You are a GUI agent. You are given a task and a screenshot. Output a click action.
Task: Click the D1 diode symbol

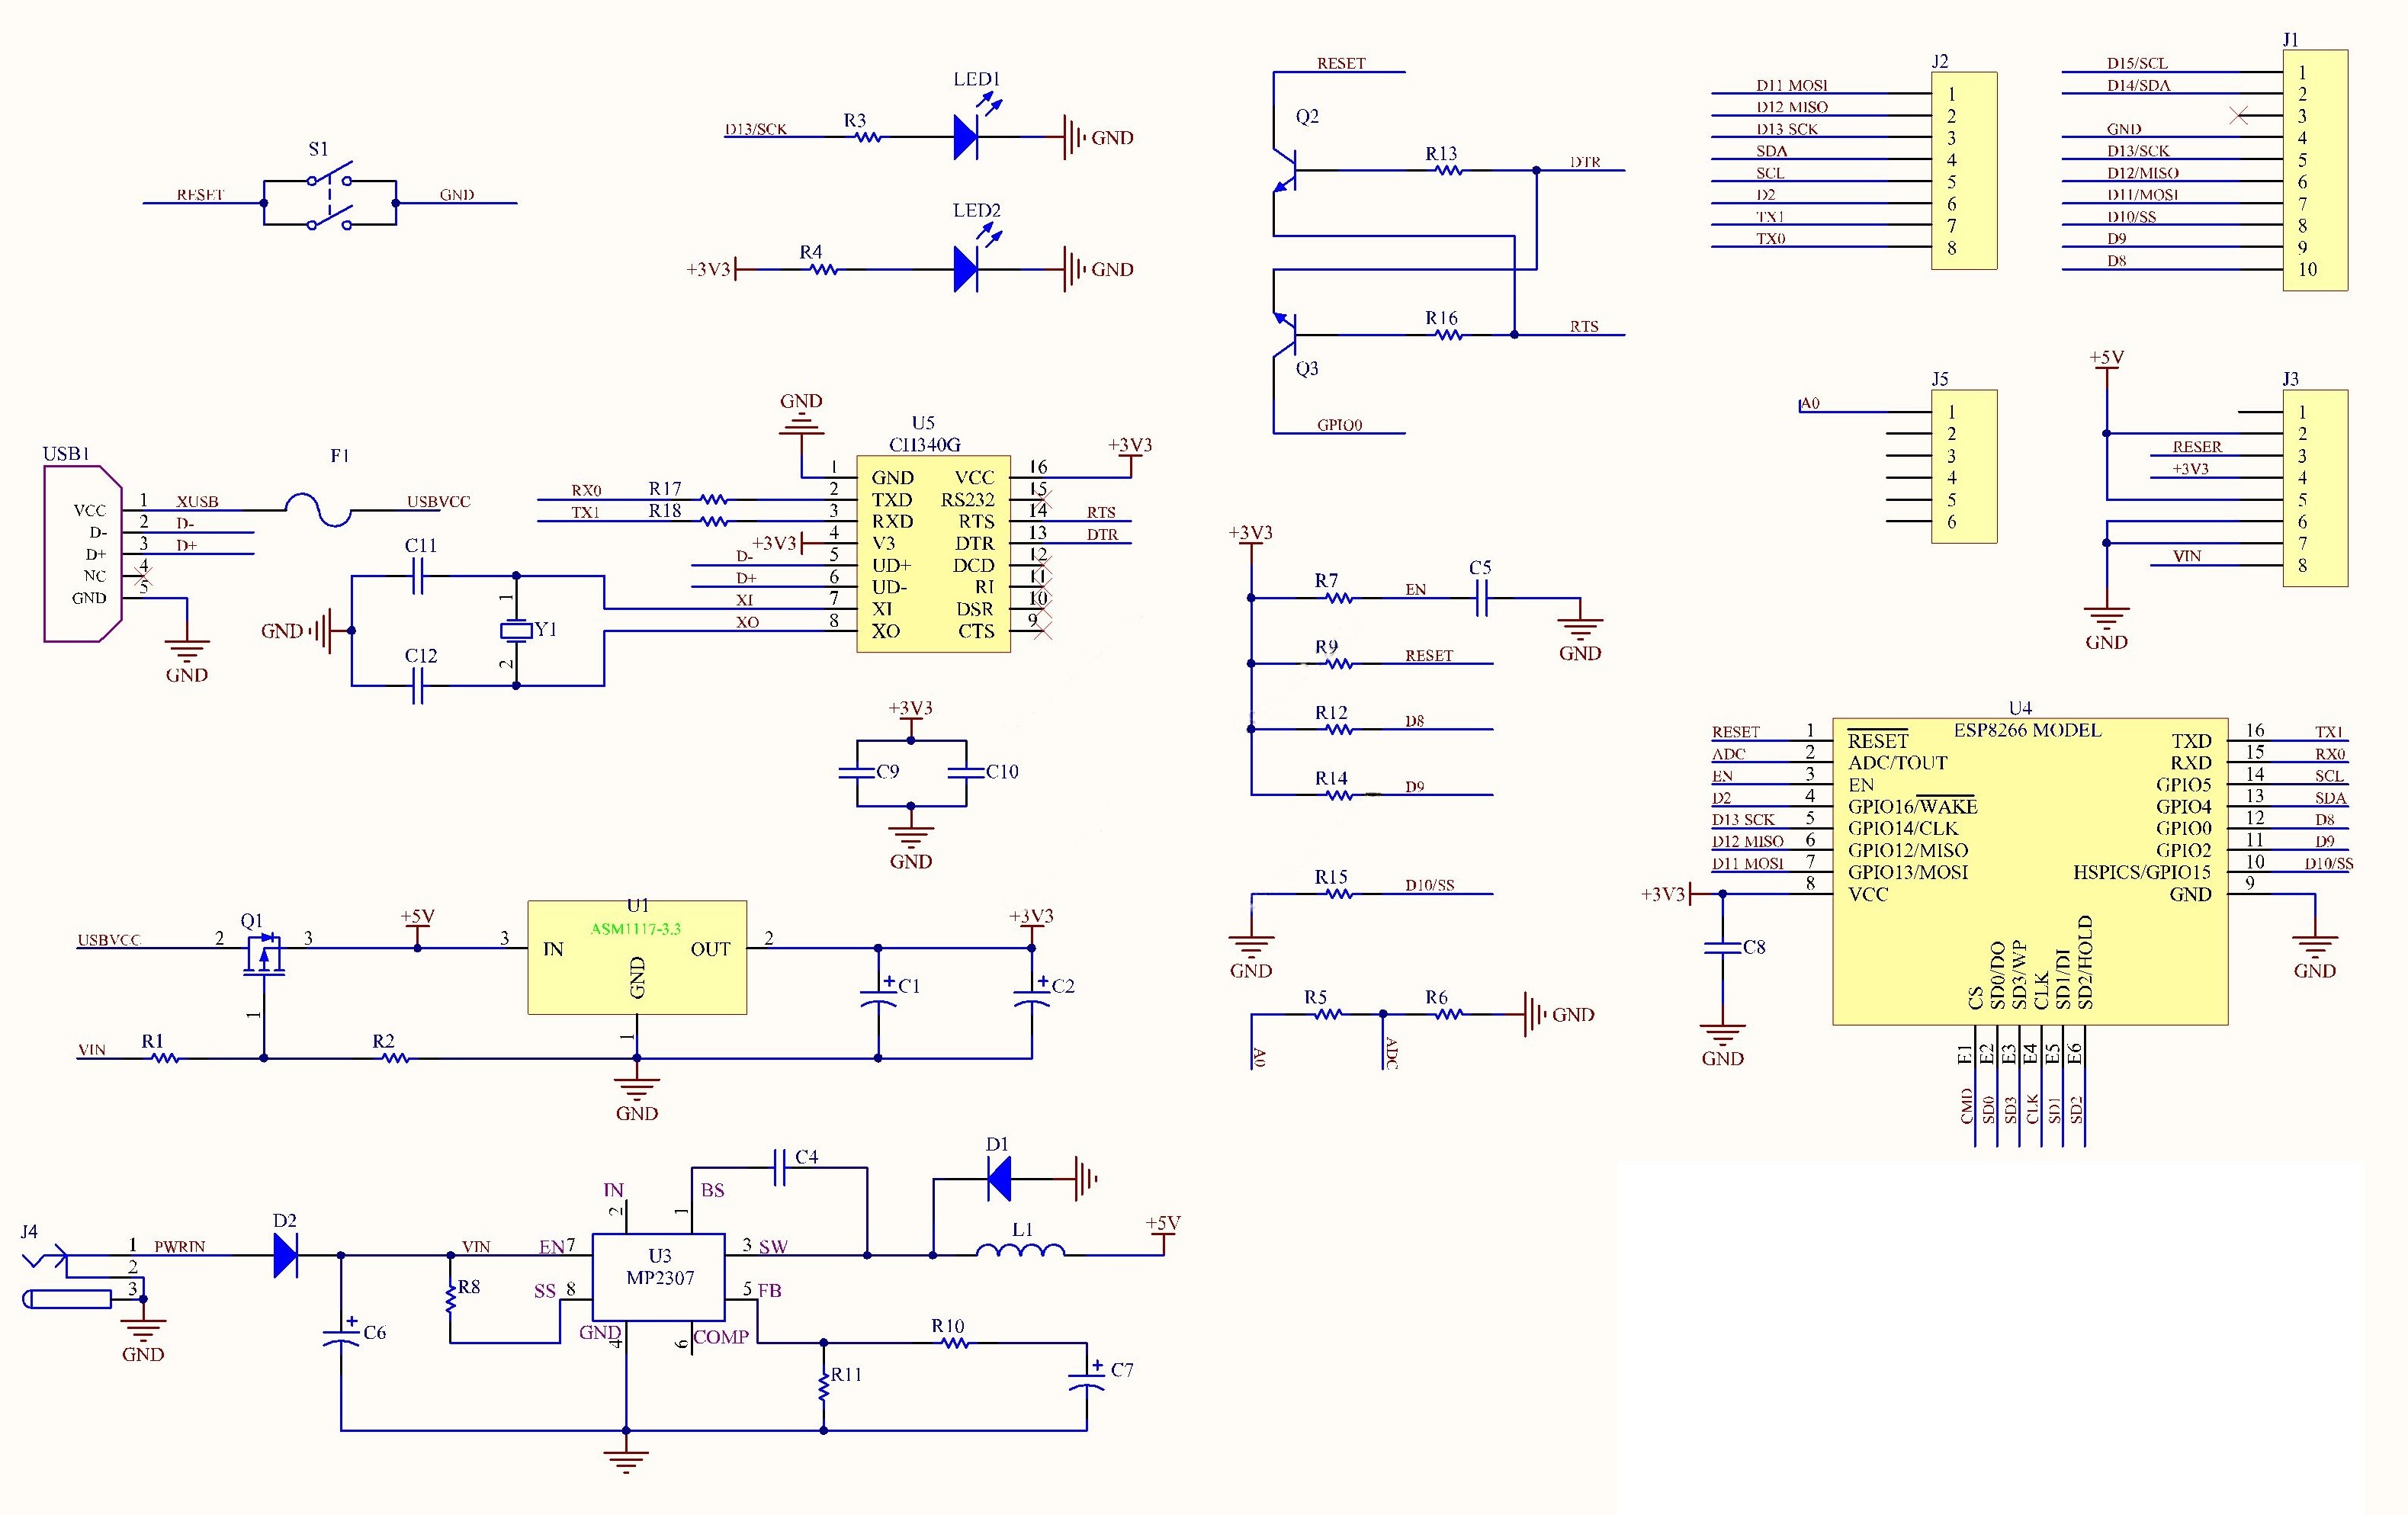(x=999, y=1178)
